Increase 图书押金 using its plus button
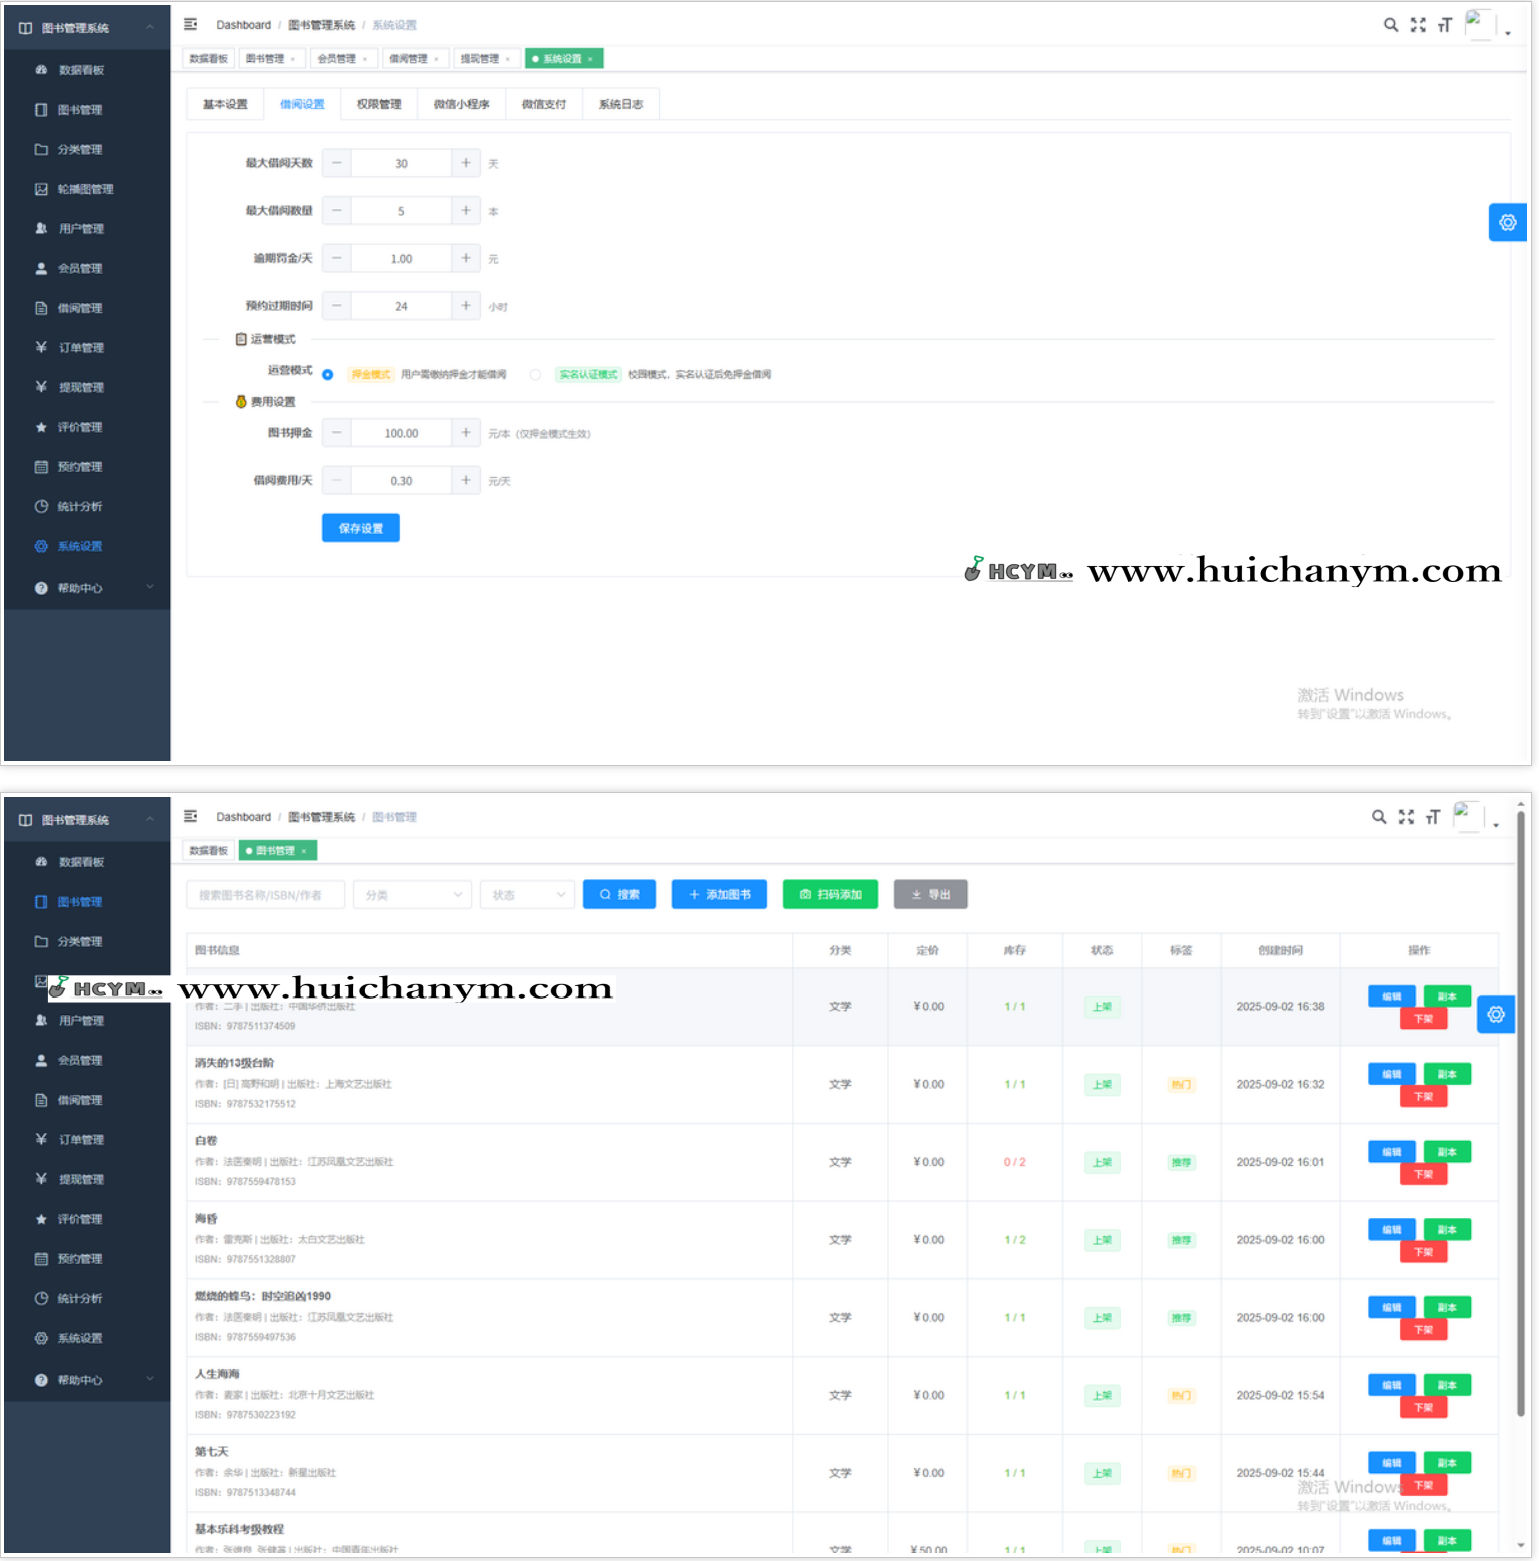The height and width of the screenshot is (1561, 1539). [x=466, y=433]
